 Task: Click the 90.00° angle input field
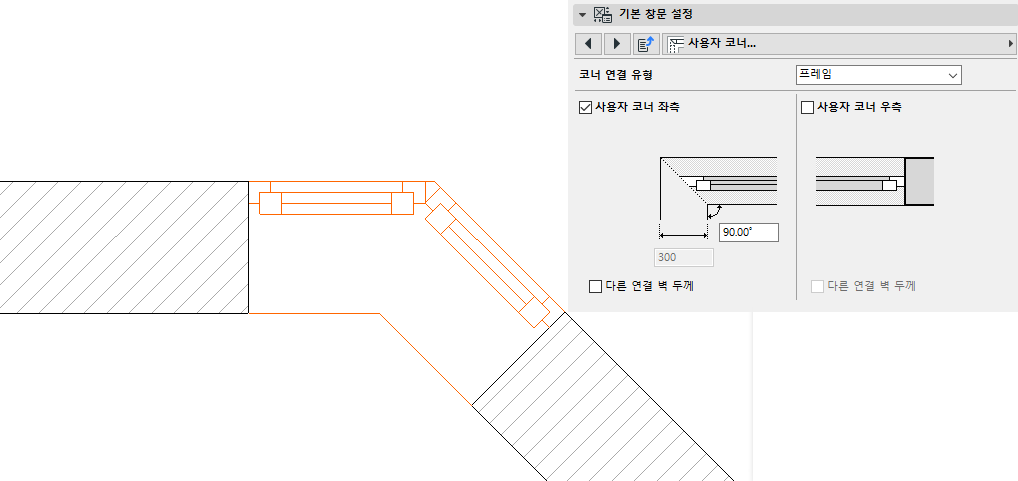pos(749,232)
